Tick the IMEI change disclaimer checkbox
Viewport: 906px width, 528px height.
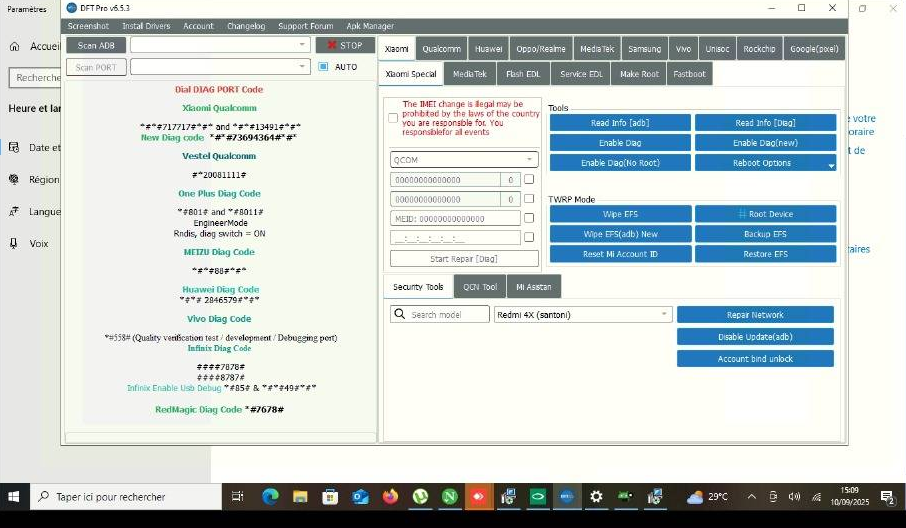(393, 118)
